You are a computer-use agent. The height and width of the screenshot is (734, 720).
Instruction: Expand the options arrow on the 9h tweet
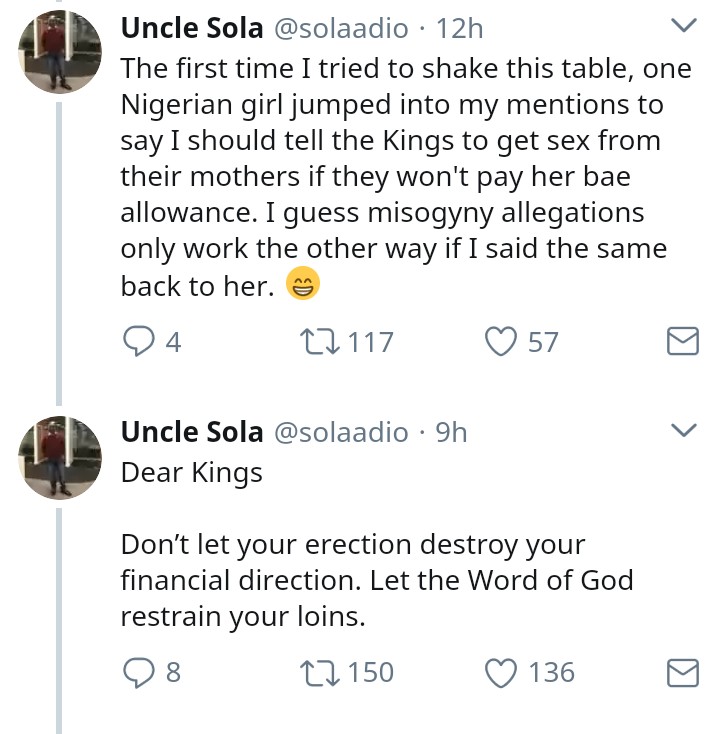(x=682, y=431)
